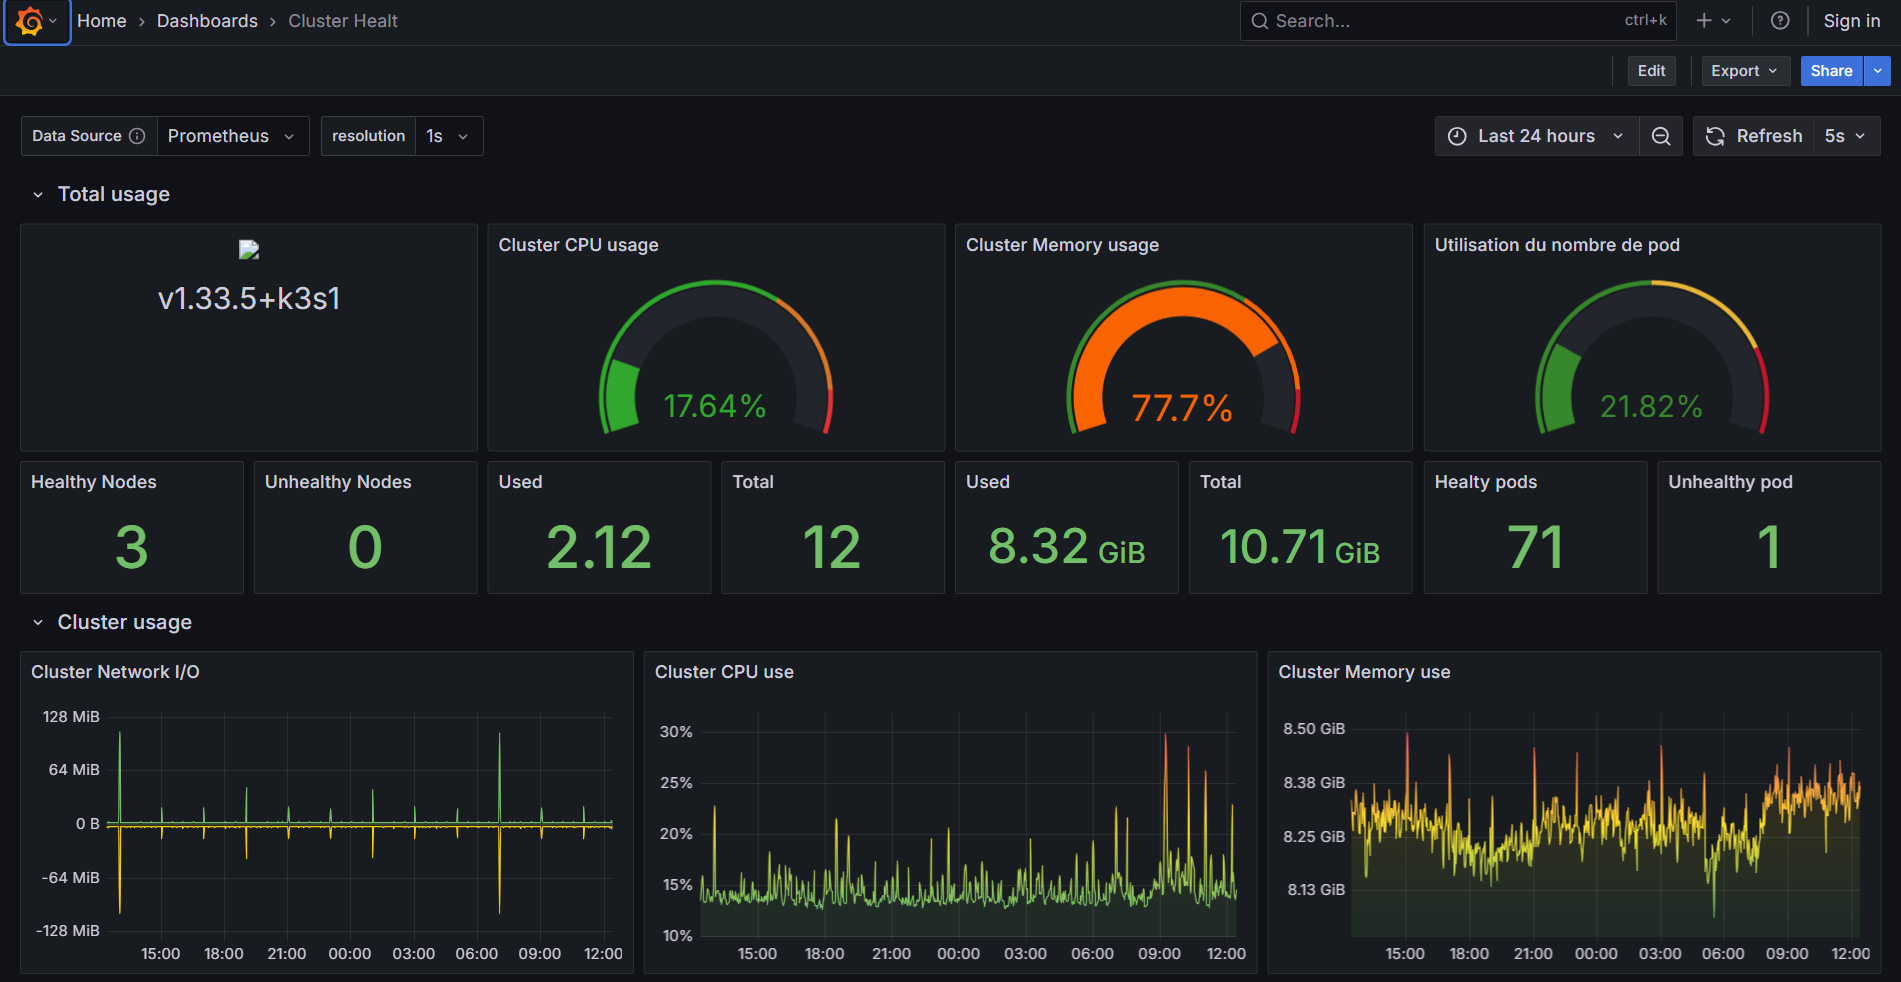The height and width of the screenshot is (982, 1901).
Task: Open the help question mark icon
Action: point(1780,21)
